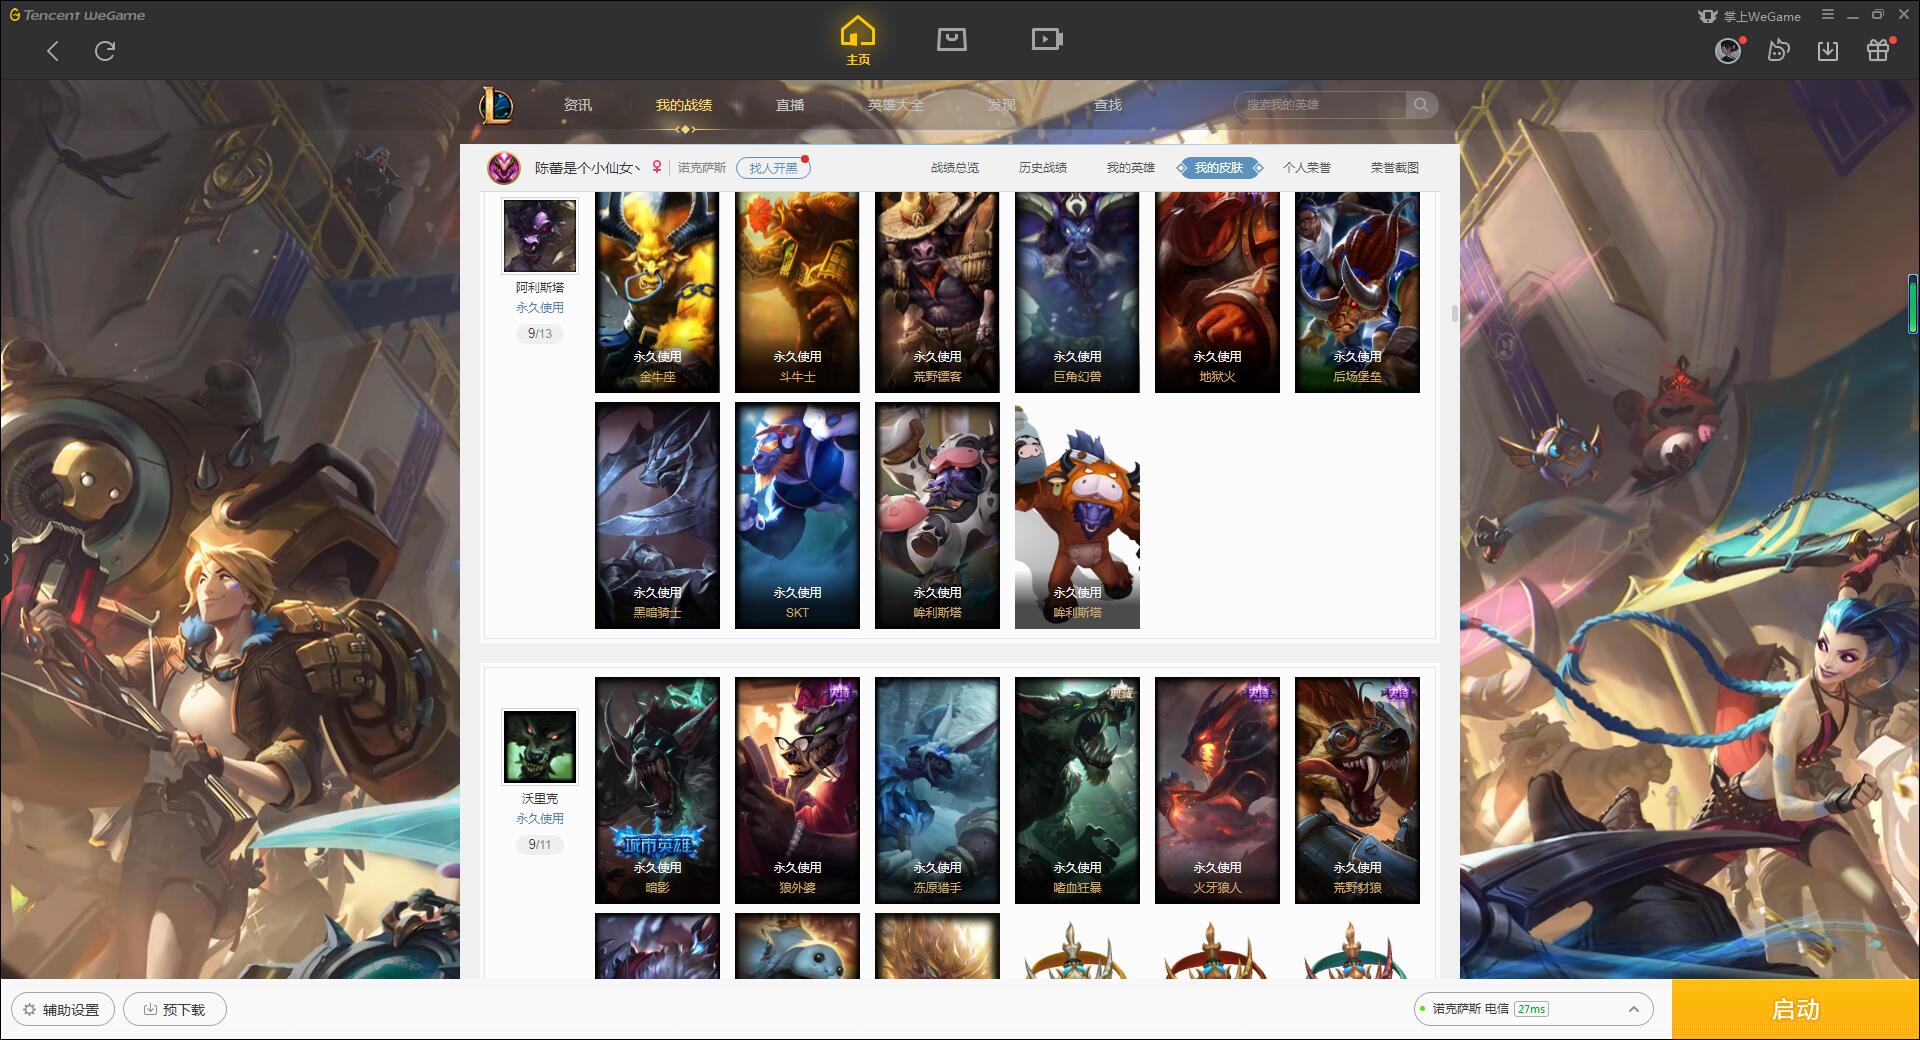Open the 历史战绩 sub-tab
The image size is (1920, 1040).
click(x=1043, y=168)
